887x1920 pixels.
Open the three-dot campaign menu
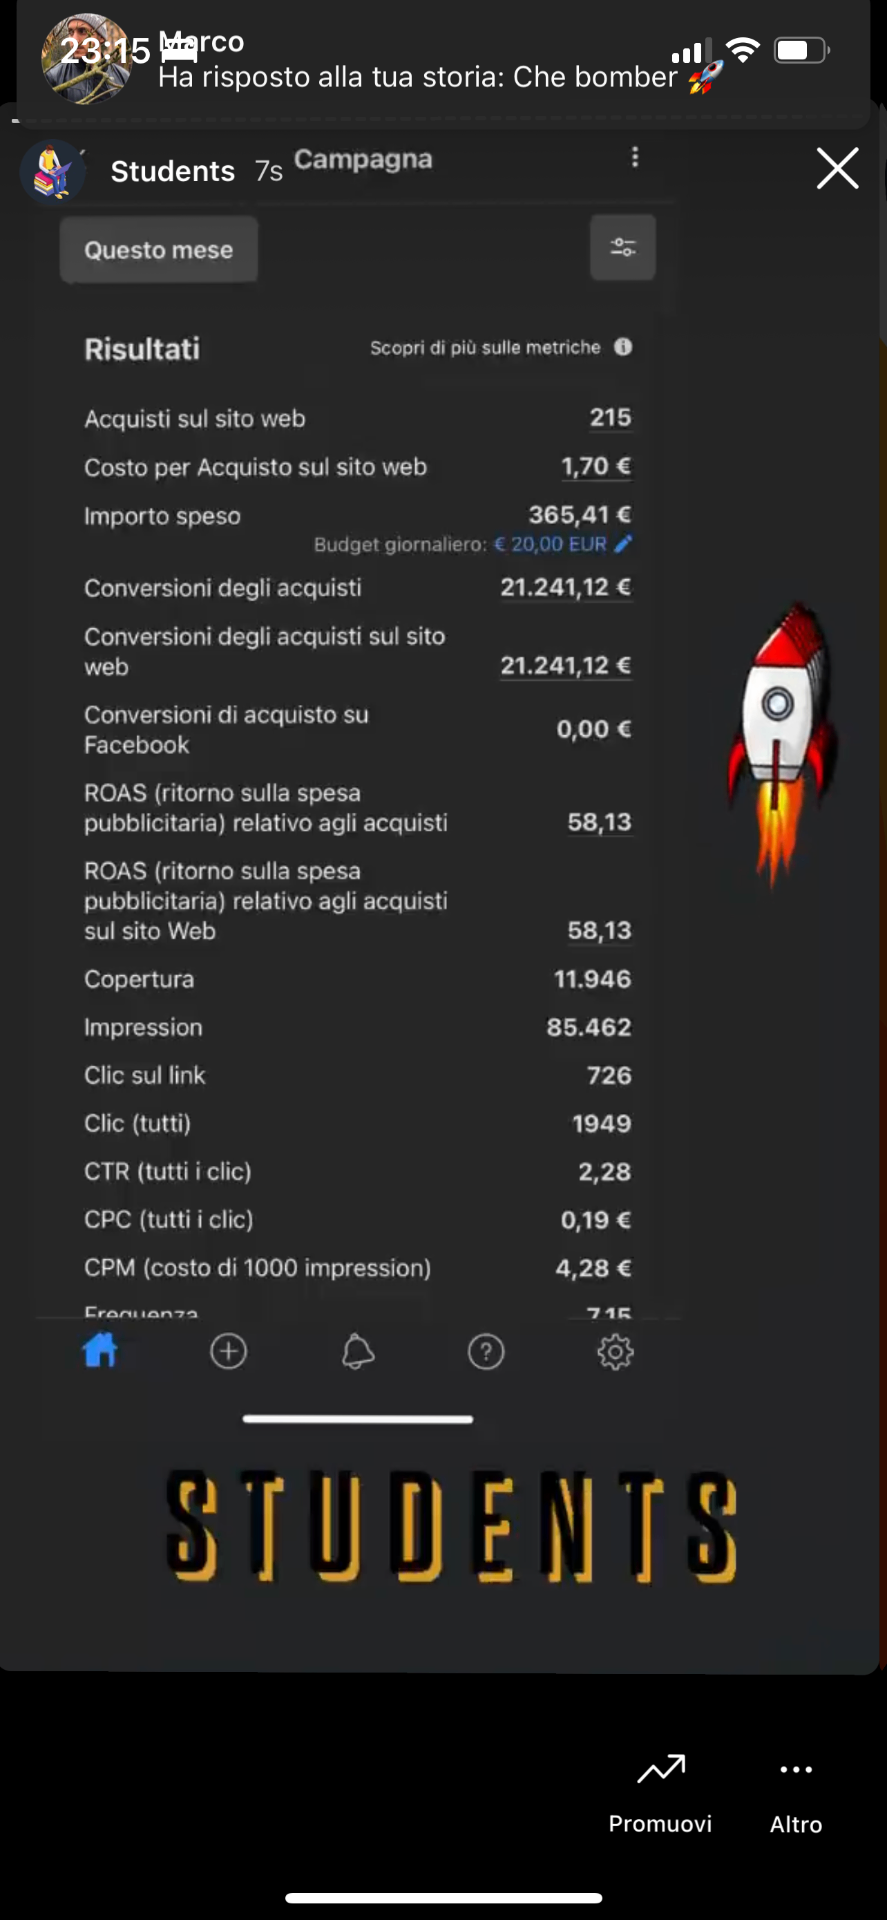[635, 158]
